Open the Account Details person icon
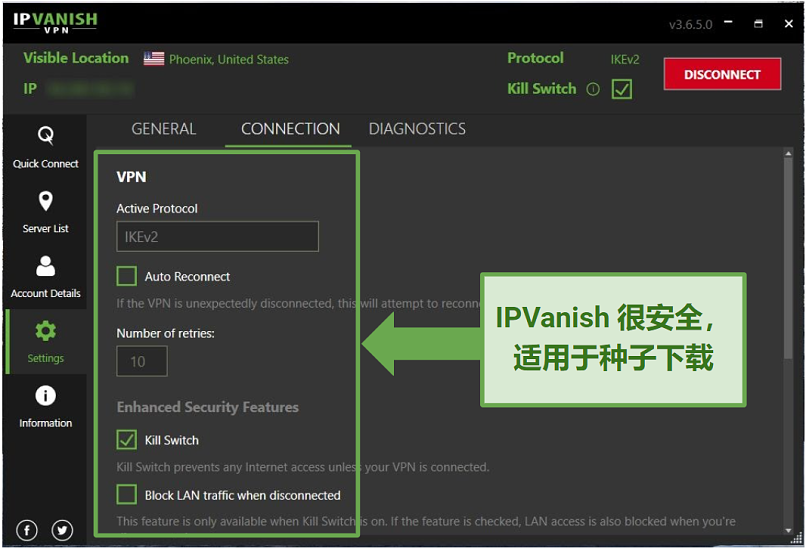This screenshot has width=806, height=548. coord(46,266)
